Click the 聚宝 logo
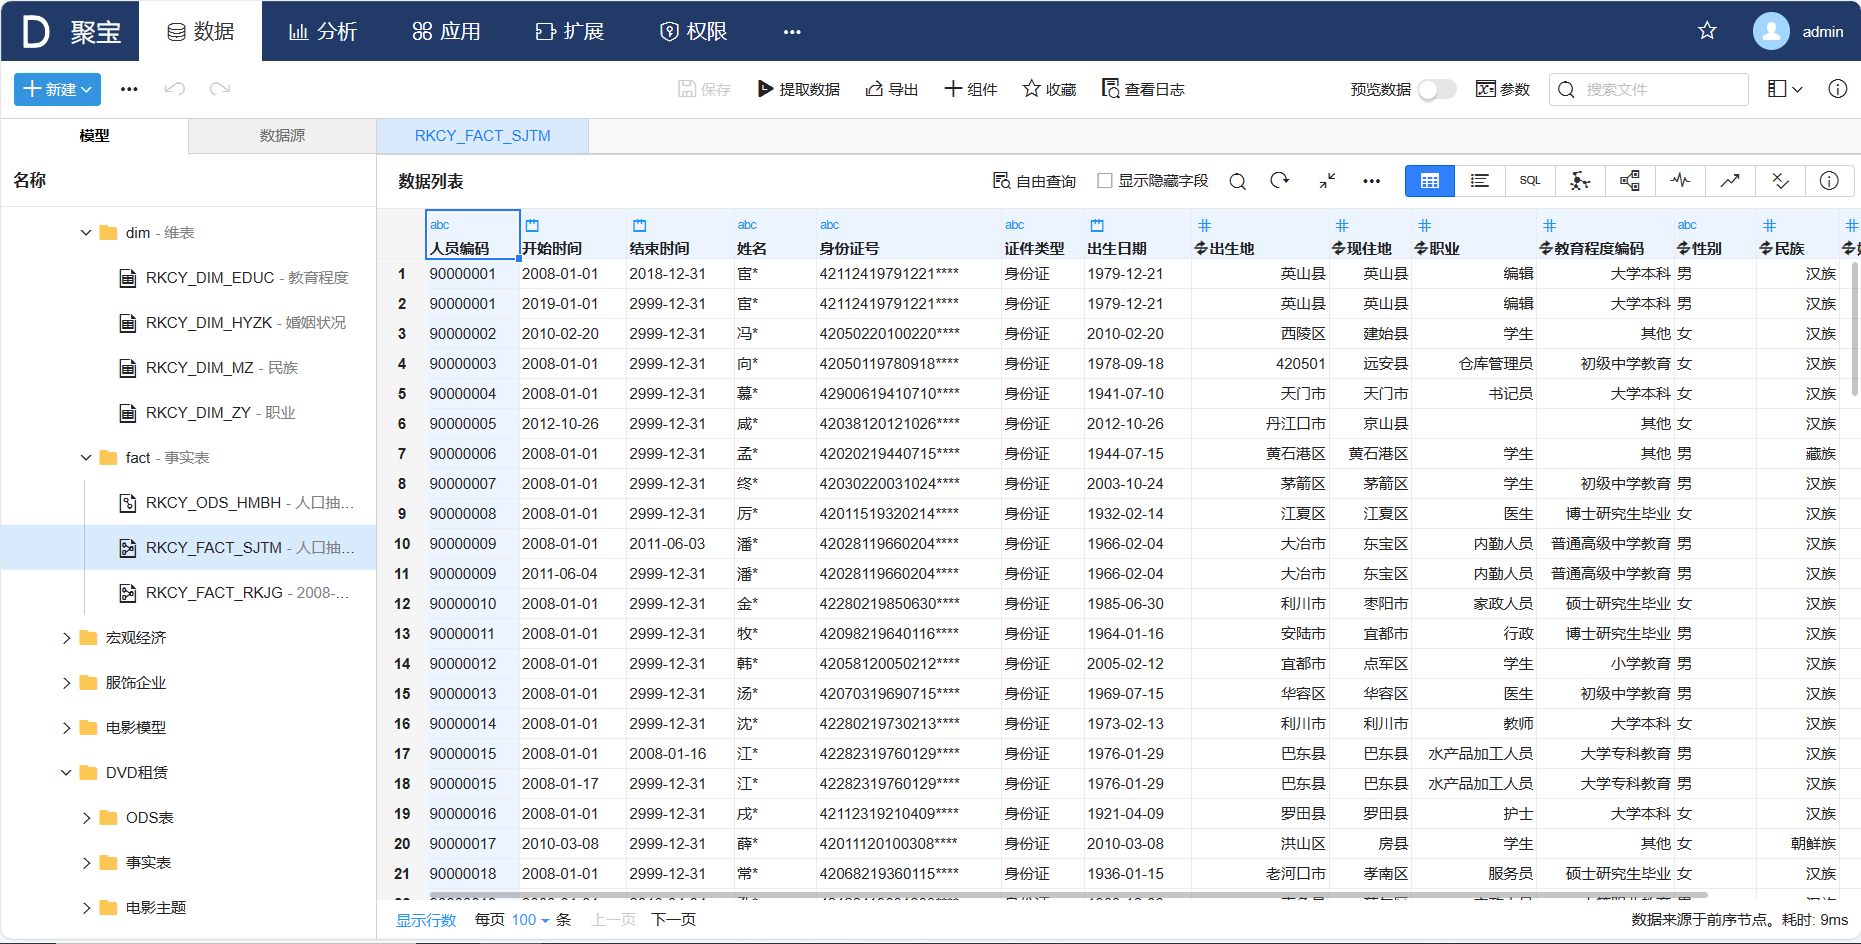The height and width of the screenshot is (944, 1861). point(71,32)
